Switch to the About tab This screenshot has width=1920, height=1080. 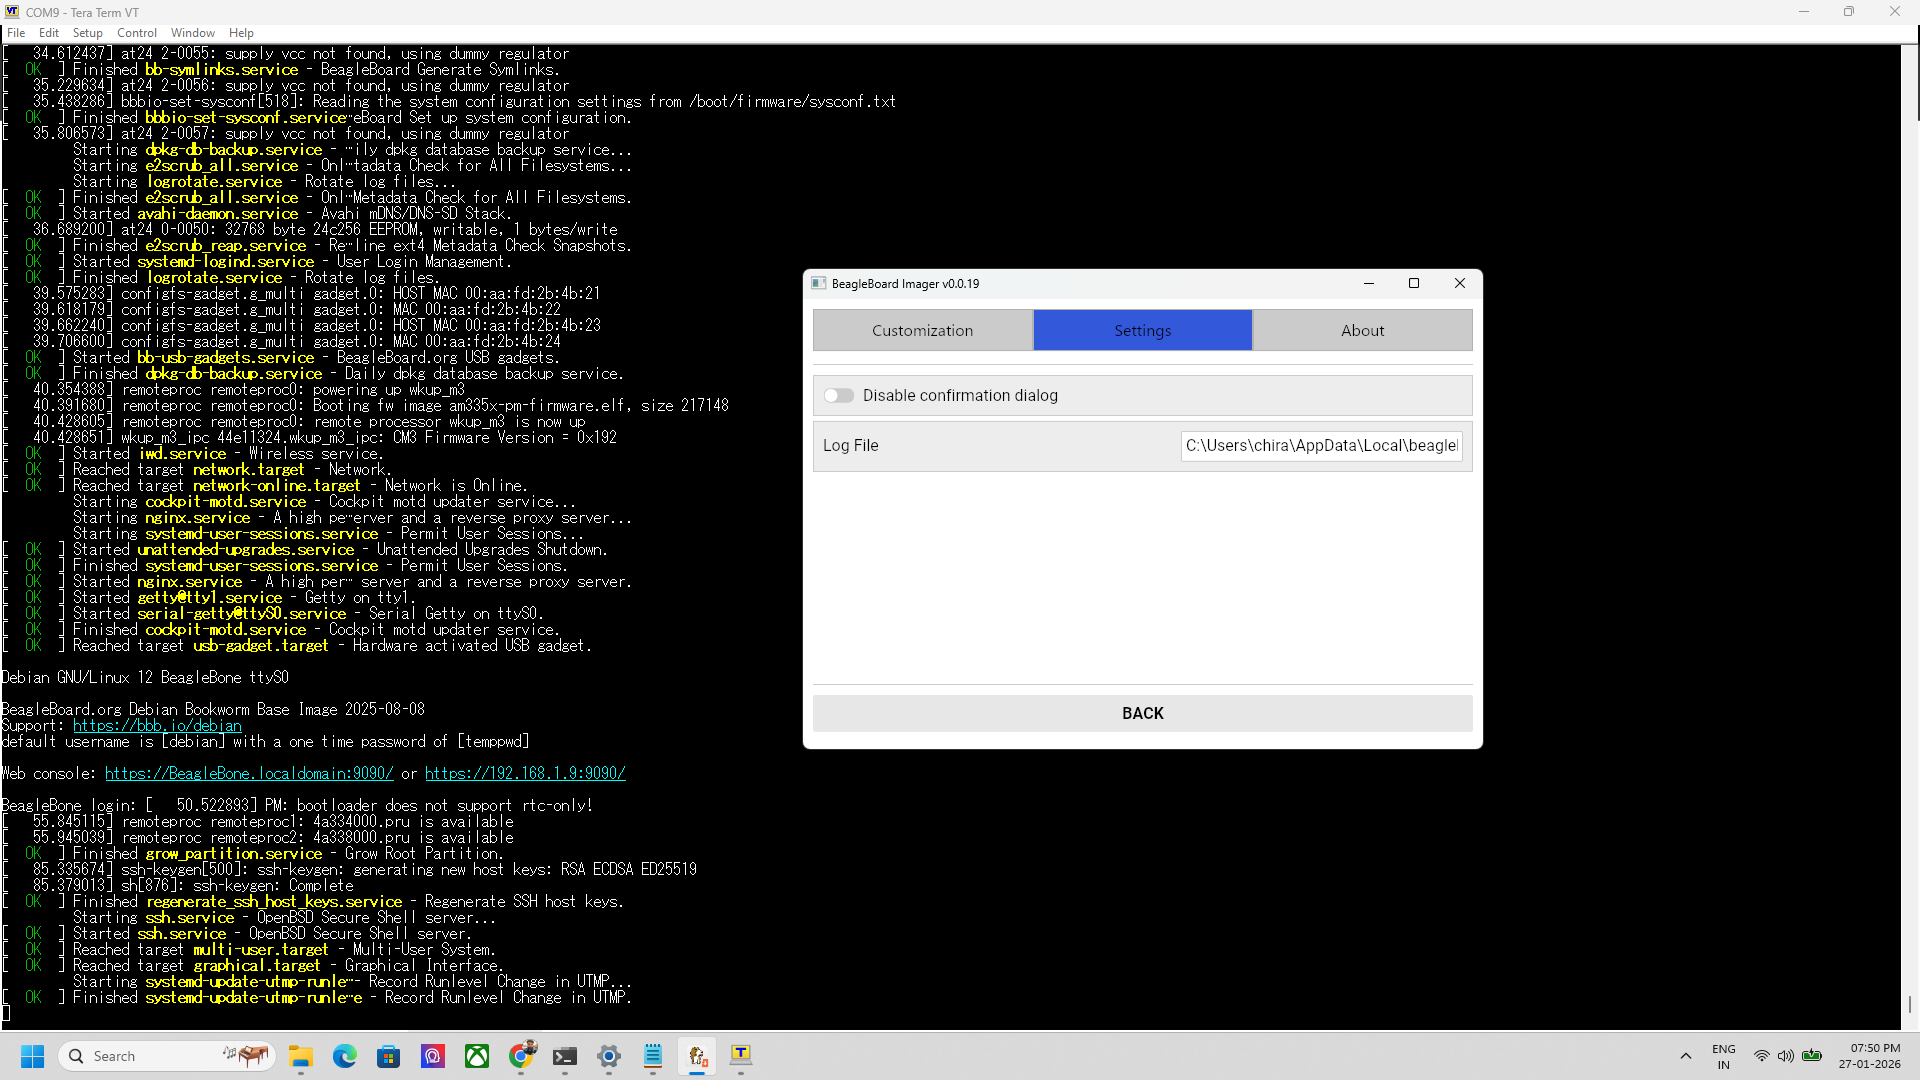[1362, 331]
